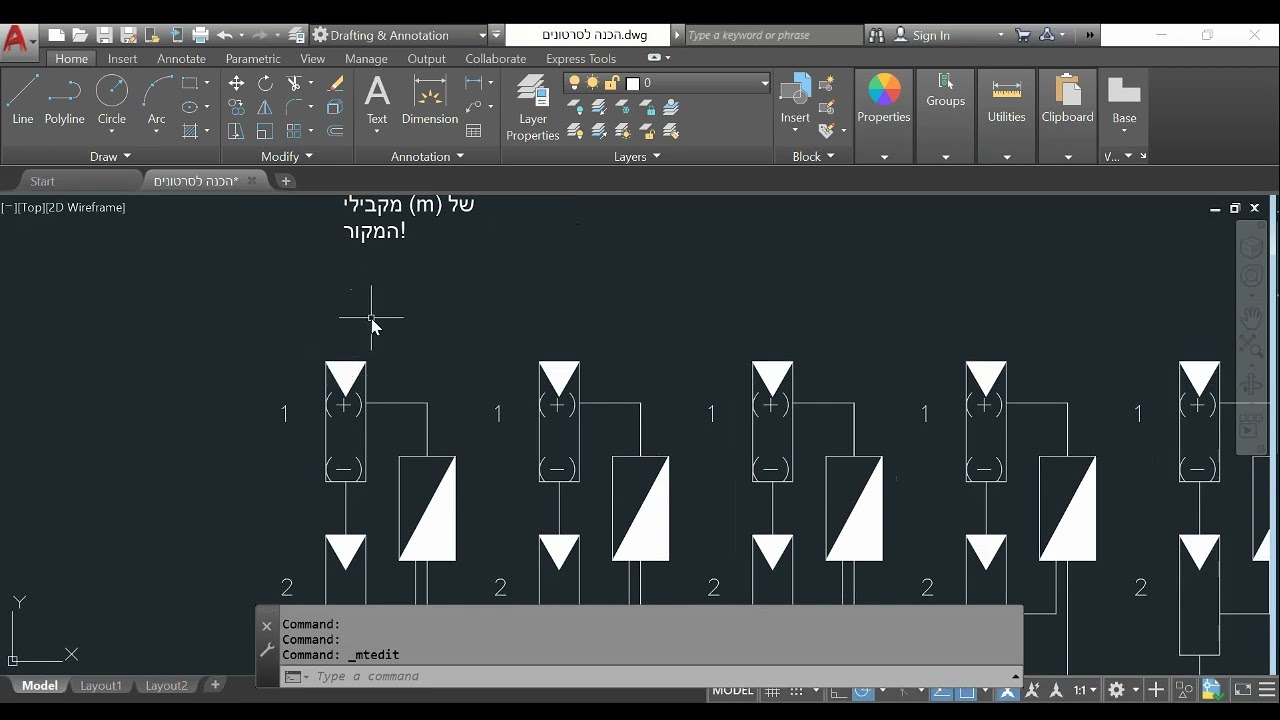The width and height of the screenshot is (1280, 720).
Task: Open the layer name dropdown
Action: pos(765,83)
